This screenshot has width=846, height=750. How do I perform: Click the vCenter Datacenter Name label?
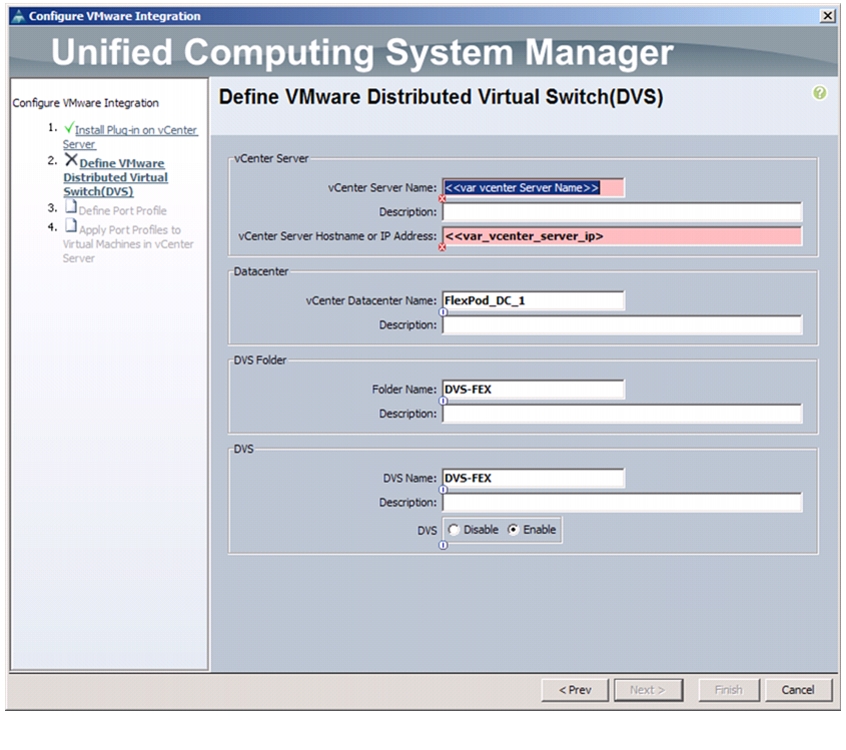click(x=371, y=301)
